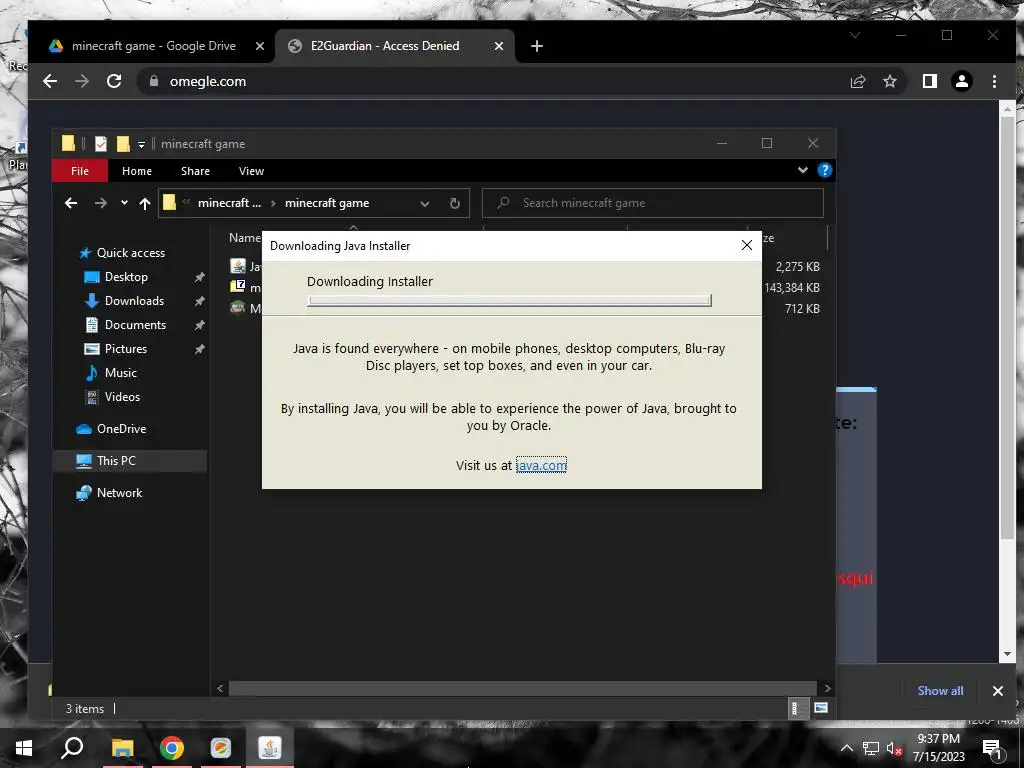Open File Explorer from taskbar
1024x768 pixels.
pos(122,748)
